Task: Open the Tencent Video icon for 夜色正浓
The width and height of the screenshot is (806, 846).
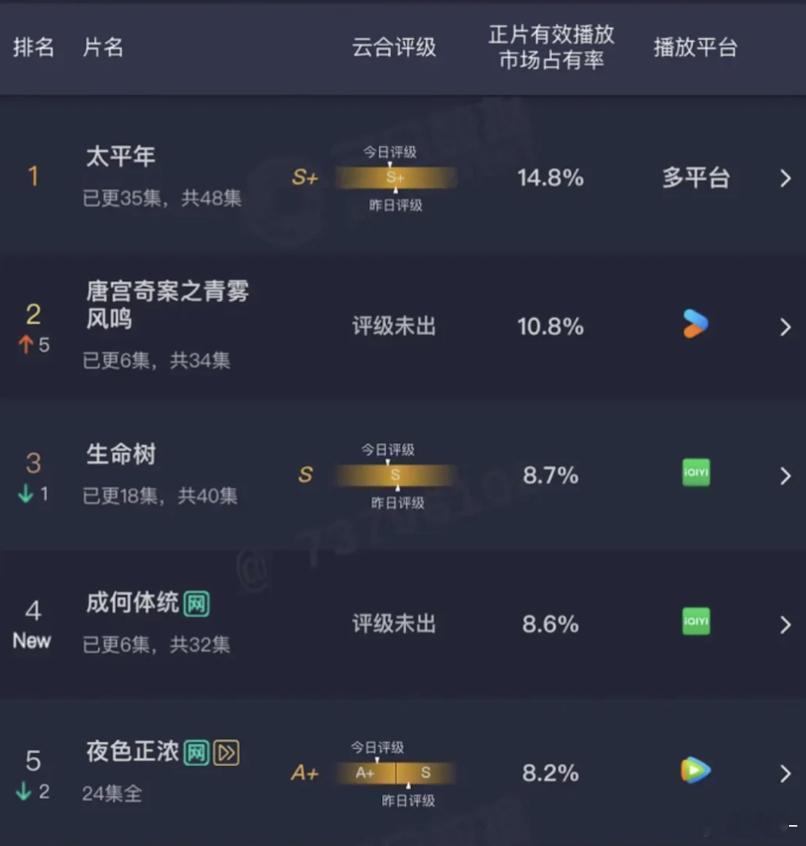Action: point(694,771)
